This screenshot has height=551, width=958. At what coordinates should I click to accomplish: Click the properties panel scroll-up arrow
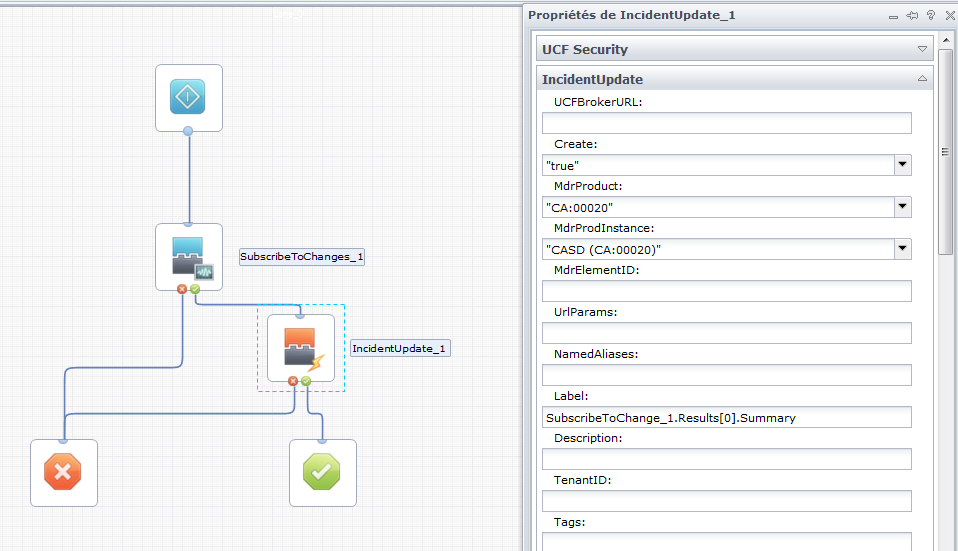coord(945,42)
